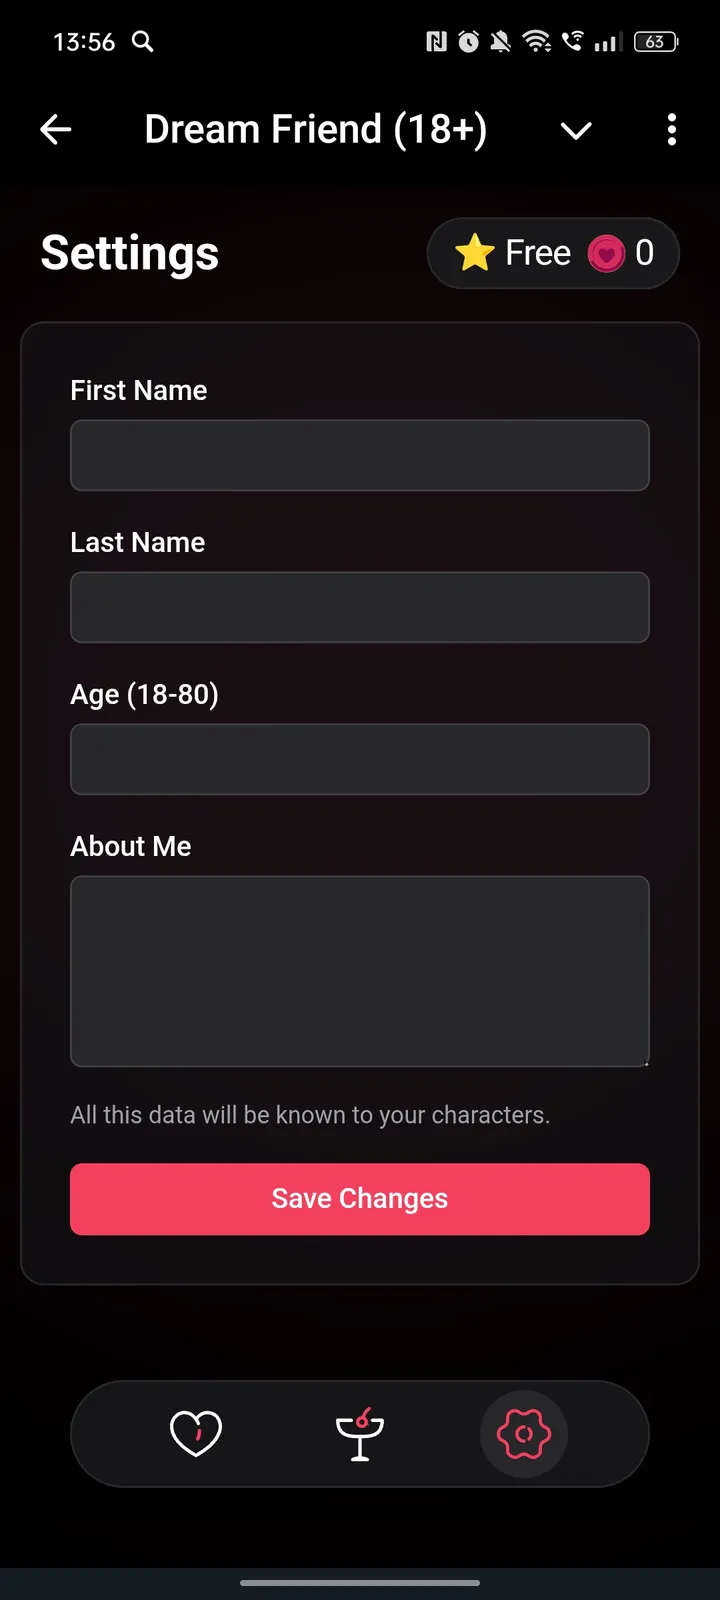Tap the Free plan badge label

(538, 253)
